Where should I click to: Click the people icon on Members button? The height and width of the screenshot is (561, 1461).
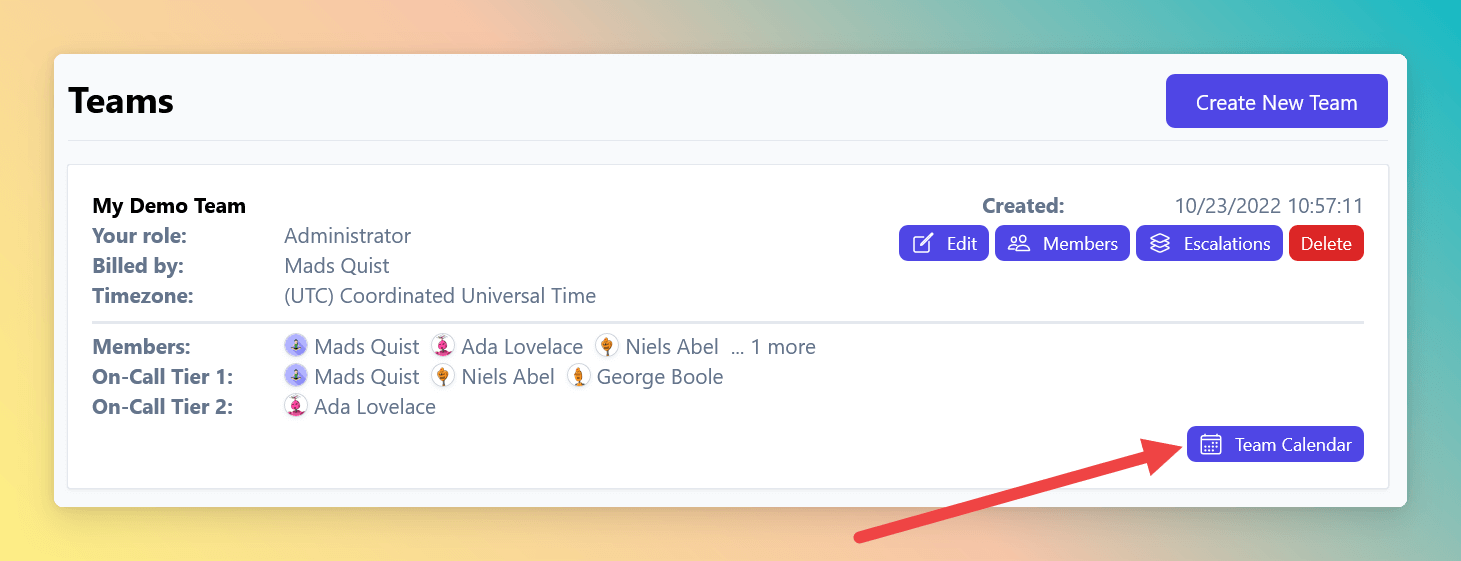point(1019,243)
